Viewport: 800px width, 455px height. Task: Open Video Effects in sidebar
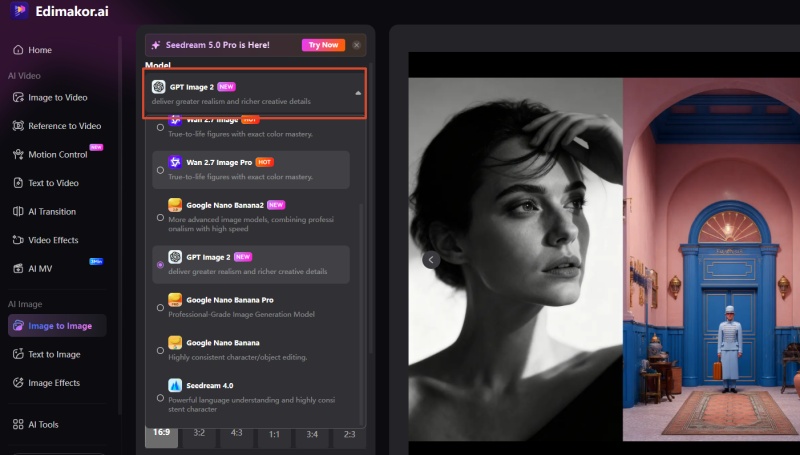click(x=57, y=240)
